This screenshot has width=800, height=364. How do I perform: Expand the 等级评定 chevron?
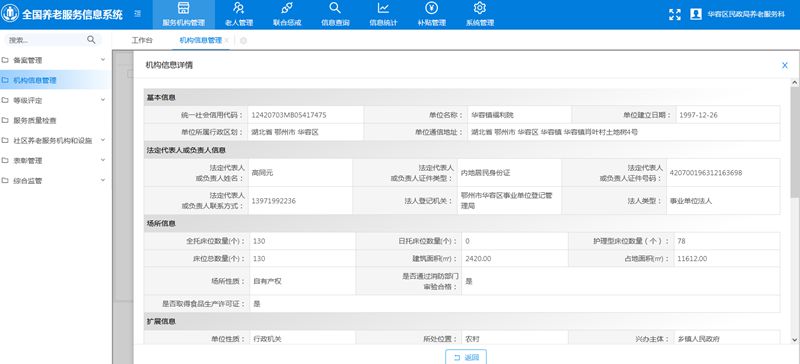pos(103,100)
